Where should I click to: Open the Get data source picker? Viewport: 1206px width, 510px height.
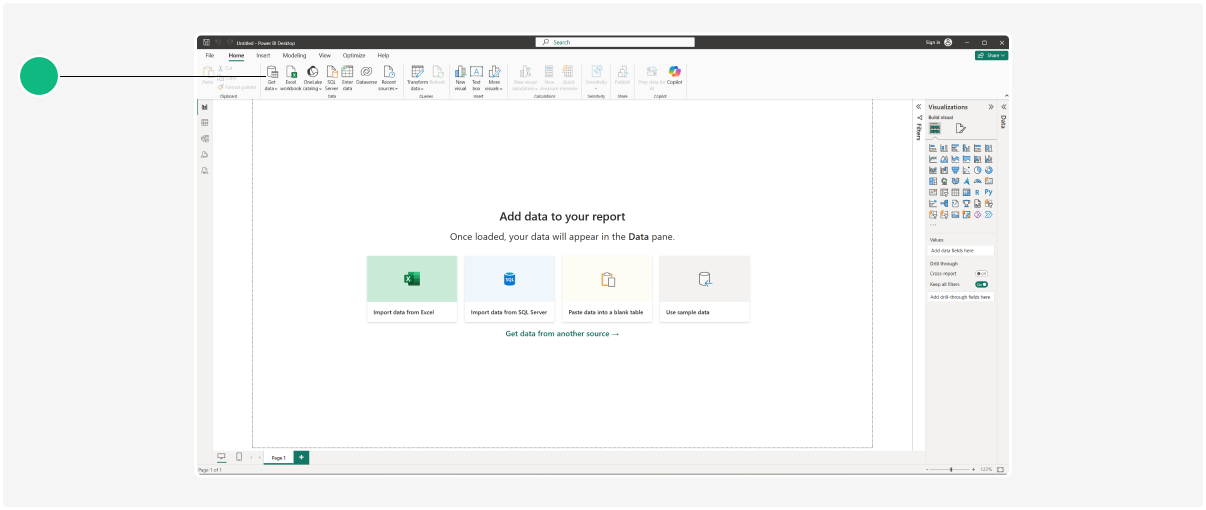pos(272,78)
